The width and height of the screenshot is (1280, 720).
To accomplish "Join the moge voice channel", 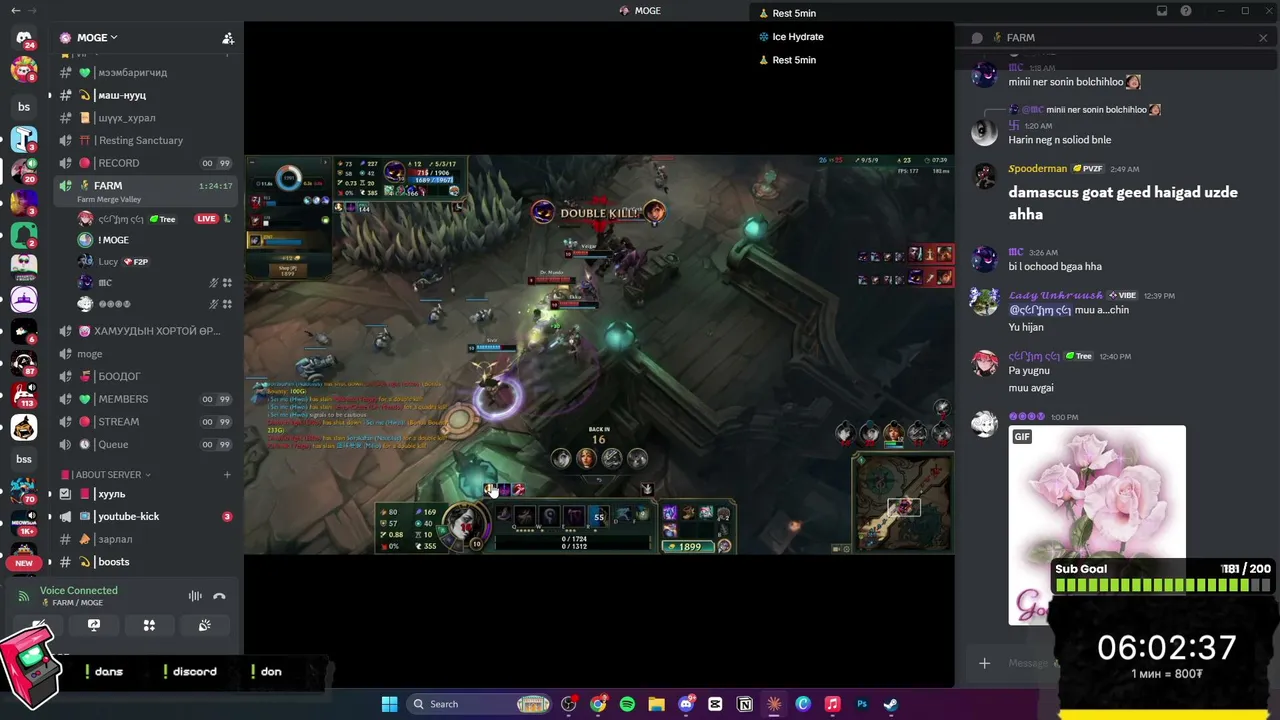I will [146, 354].
